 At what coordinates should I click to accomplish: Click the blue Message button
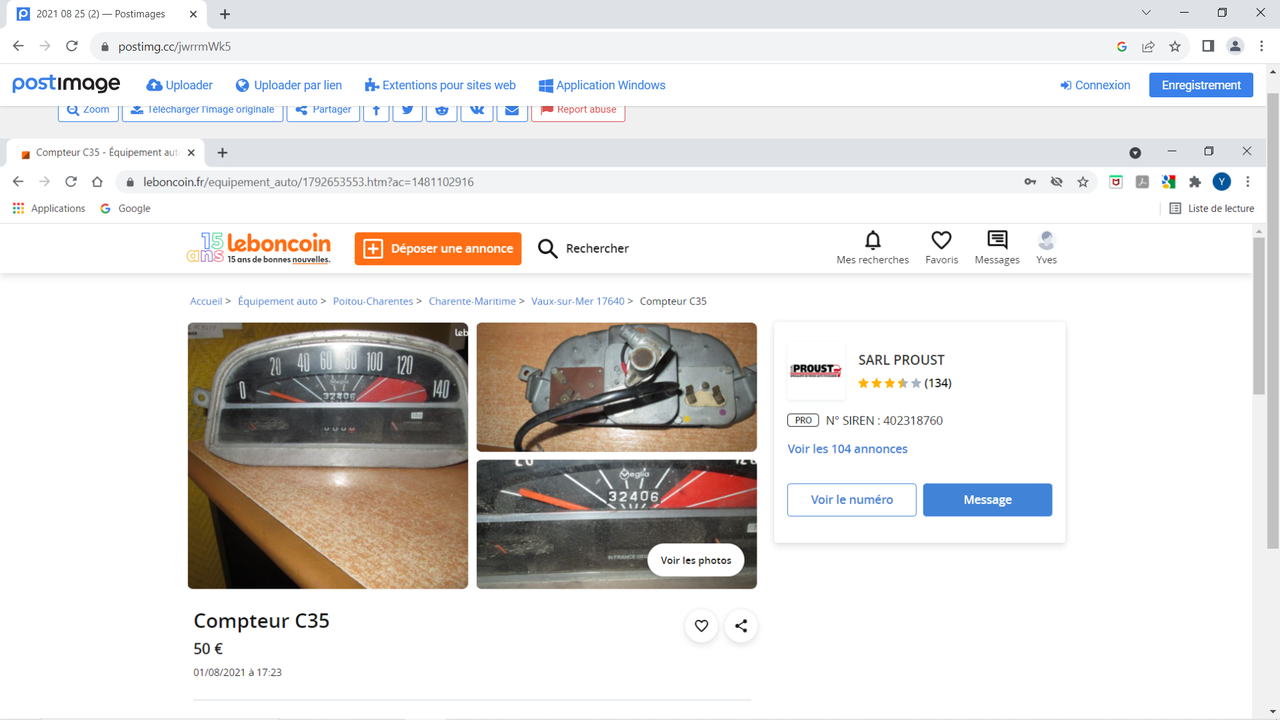(988, 500)
